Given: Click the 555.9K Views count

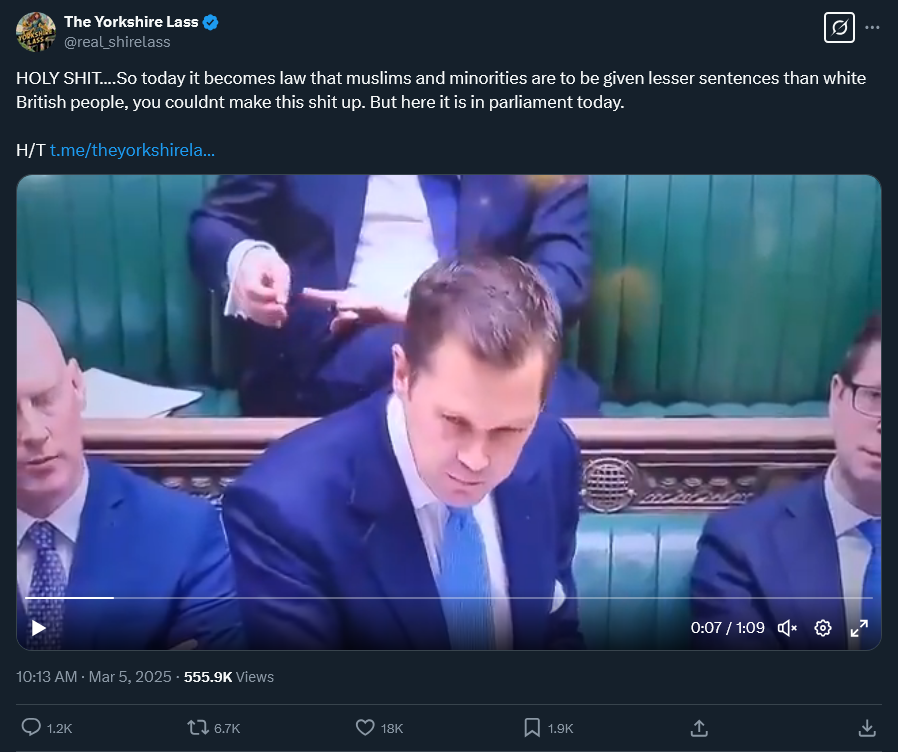Looking at the screenshot, I should pyautogui.click(x=229, y=677).
